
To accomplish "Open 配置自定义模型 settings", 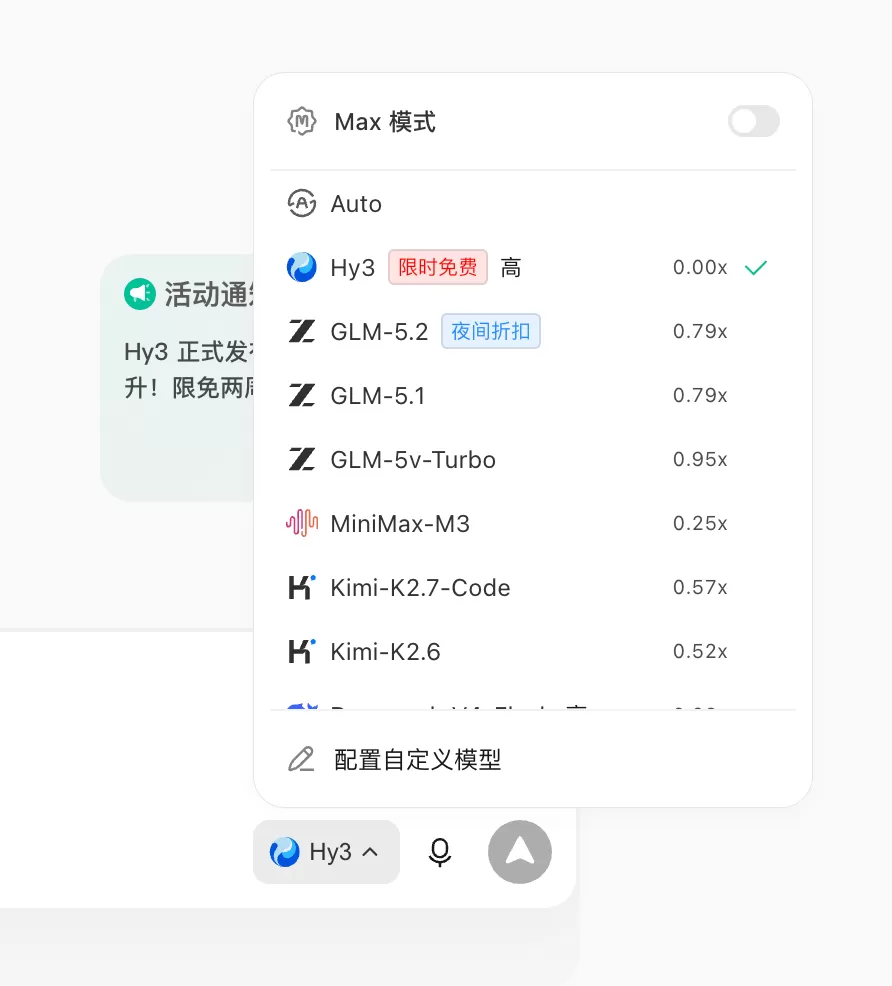I will 532,760.
